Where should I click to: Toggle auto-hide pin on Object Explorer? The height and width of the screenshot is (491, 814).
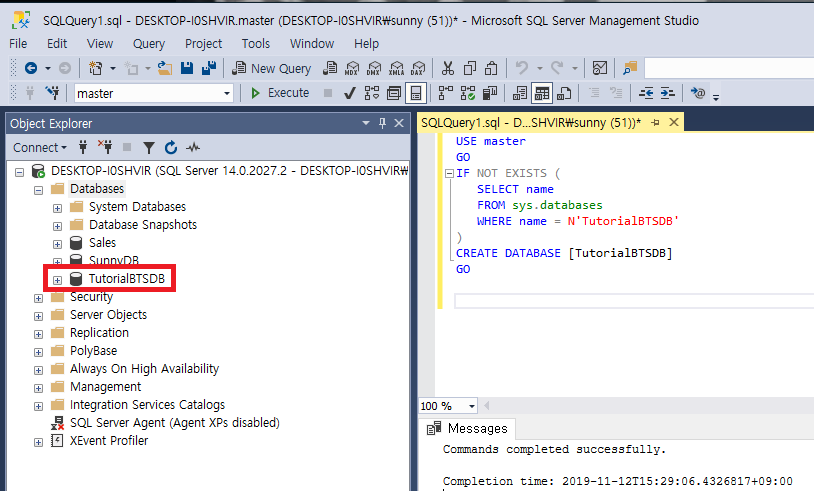383,123
